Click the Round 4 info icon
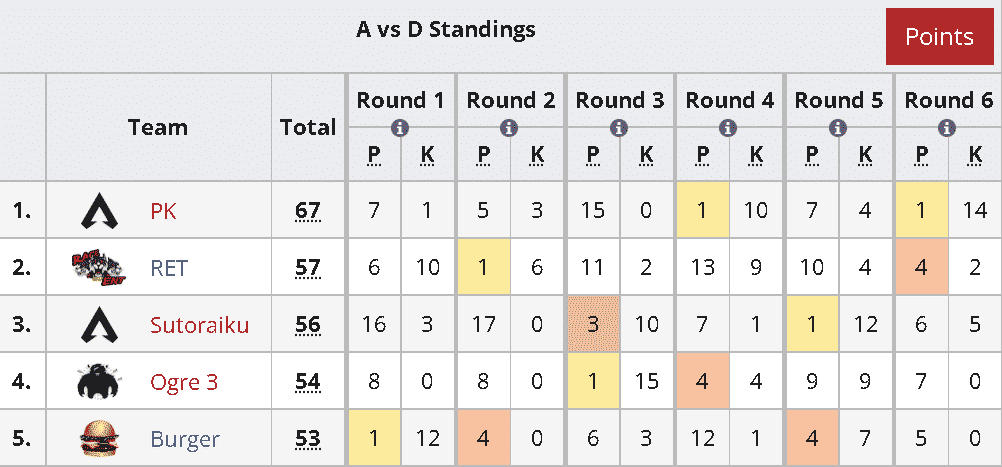This screenshot has height=467, width=1002. (x=728, y=128)
